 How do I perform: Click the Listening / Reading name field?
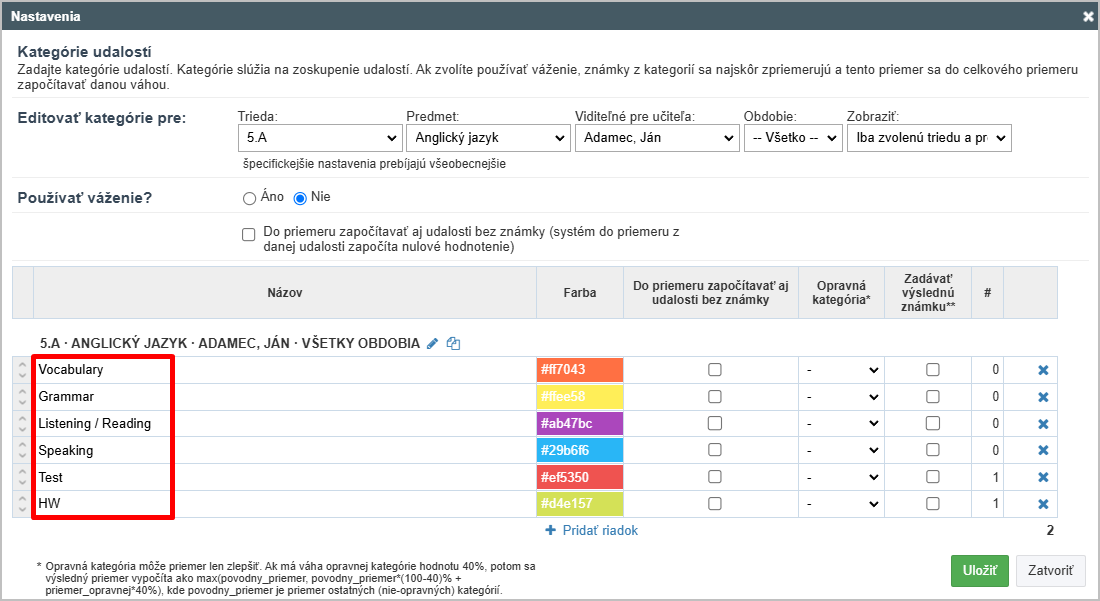[285, 423]
